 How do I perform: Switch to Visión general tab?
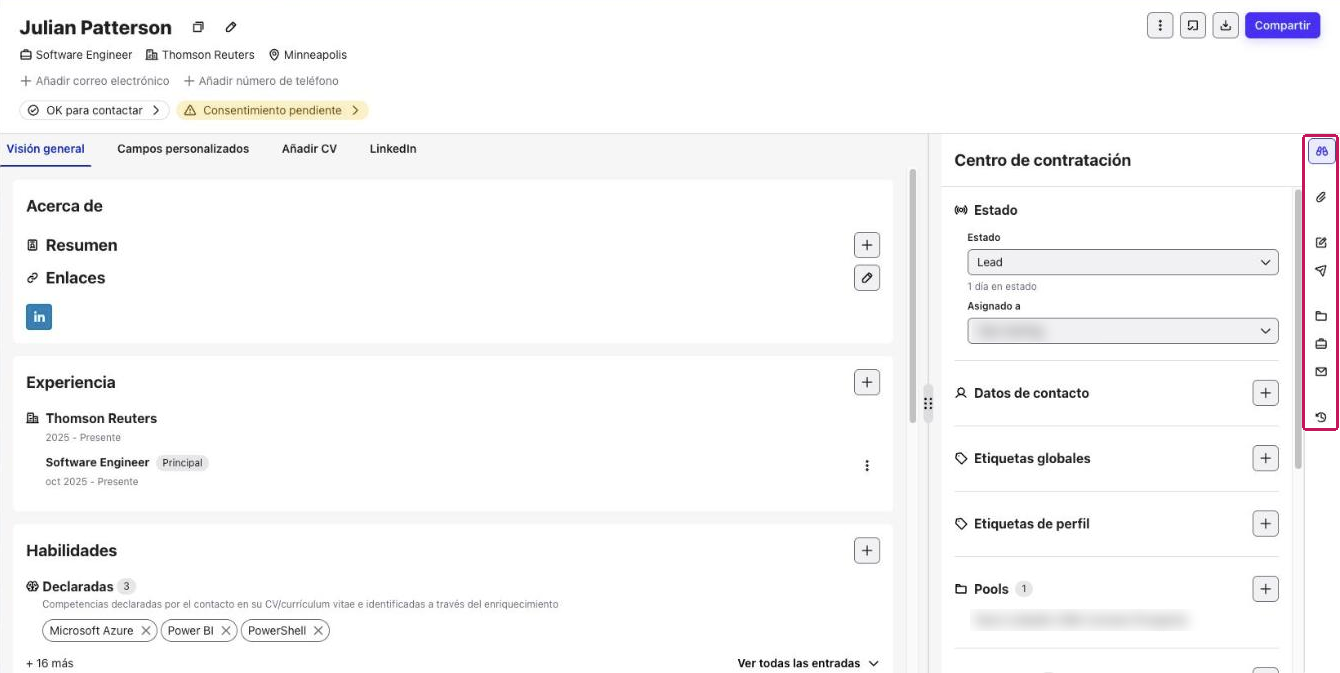45,149
